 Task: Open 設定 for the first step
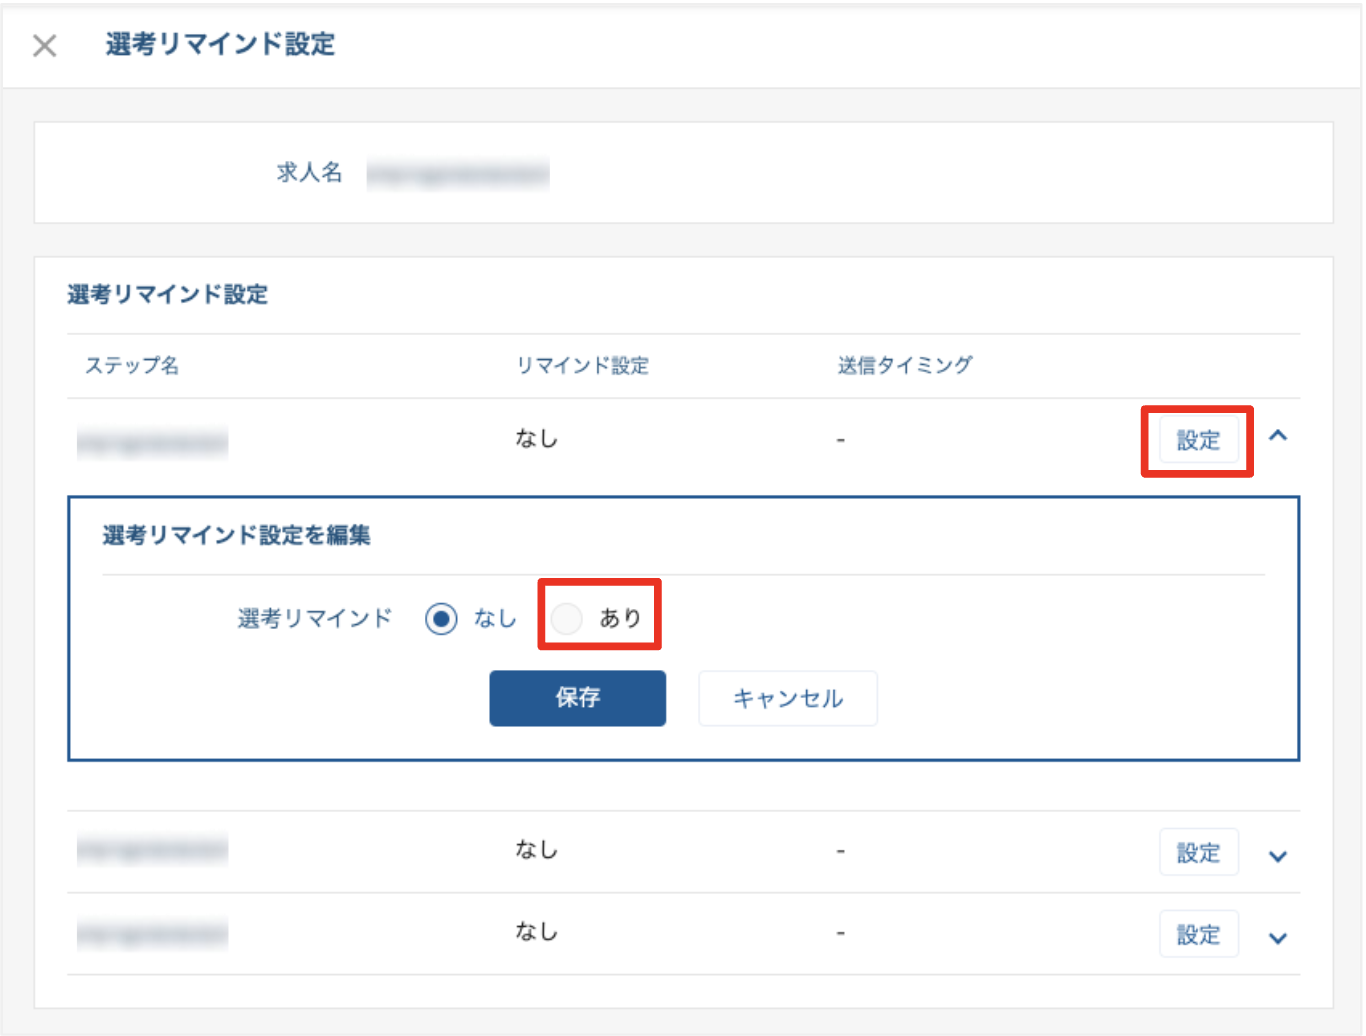1197,440
